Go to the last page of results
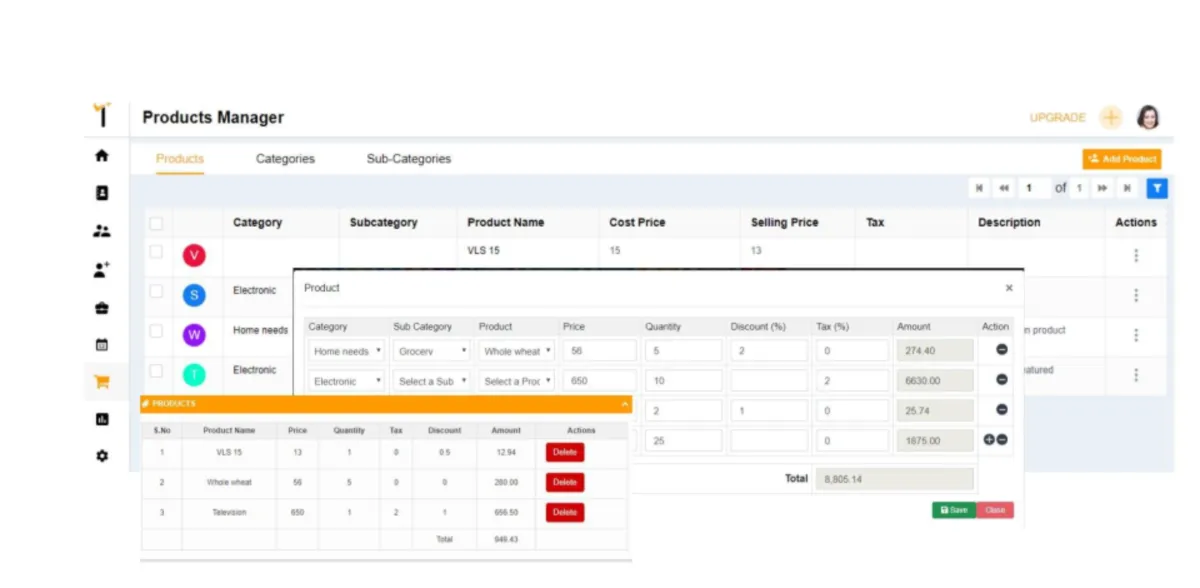1200x588 pixels. click(1127, 188)
